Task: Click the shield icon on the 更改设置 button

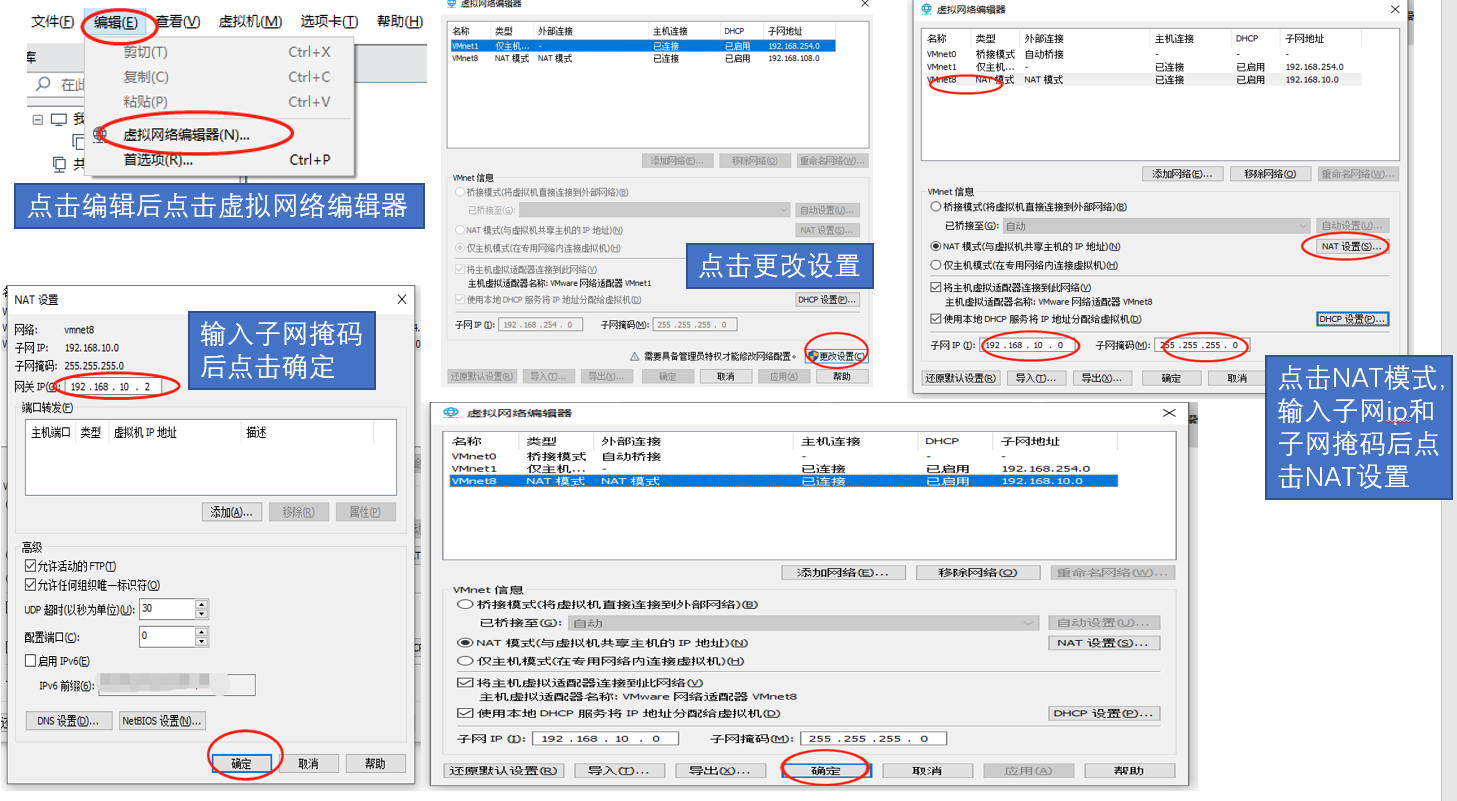Action: pyautogui.click(x=813, y=356)
